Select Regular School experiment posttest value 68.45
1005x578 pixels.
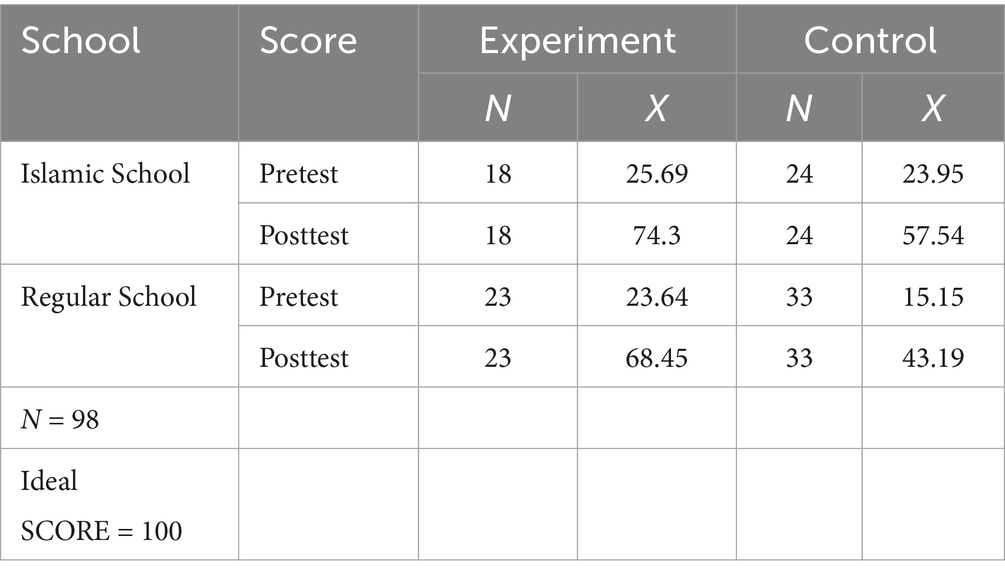[655, 358]
